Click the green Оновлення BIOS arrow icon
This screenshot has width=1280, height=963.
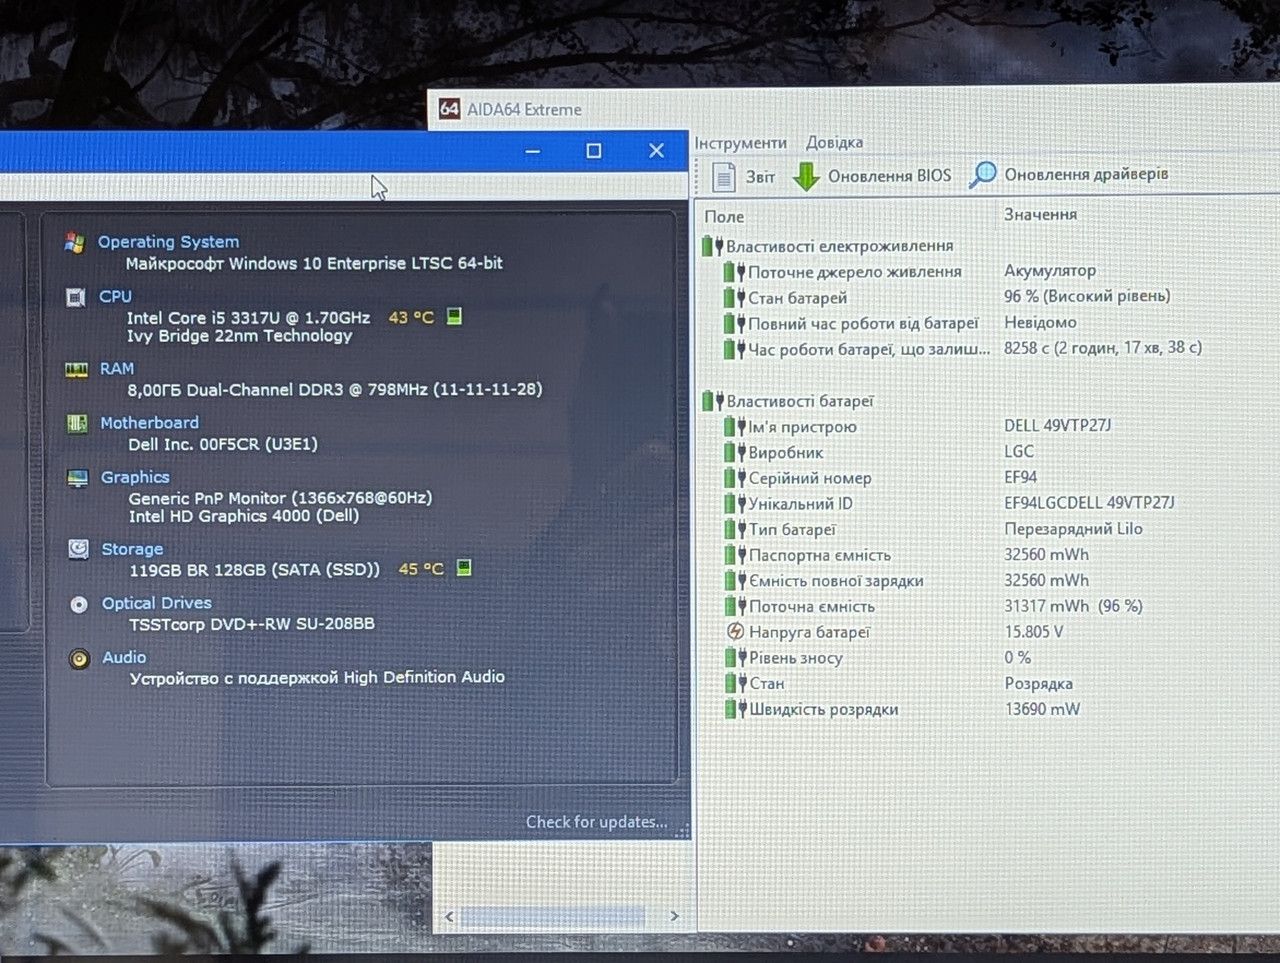click(806, 176)
